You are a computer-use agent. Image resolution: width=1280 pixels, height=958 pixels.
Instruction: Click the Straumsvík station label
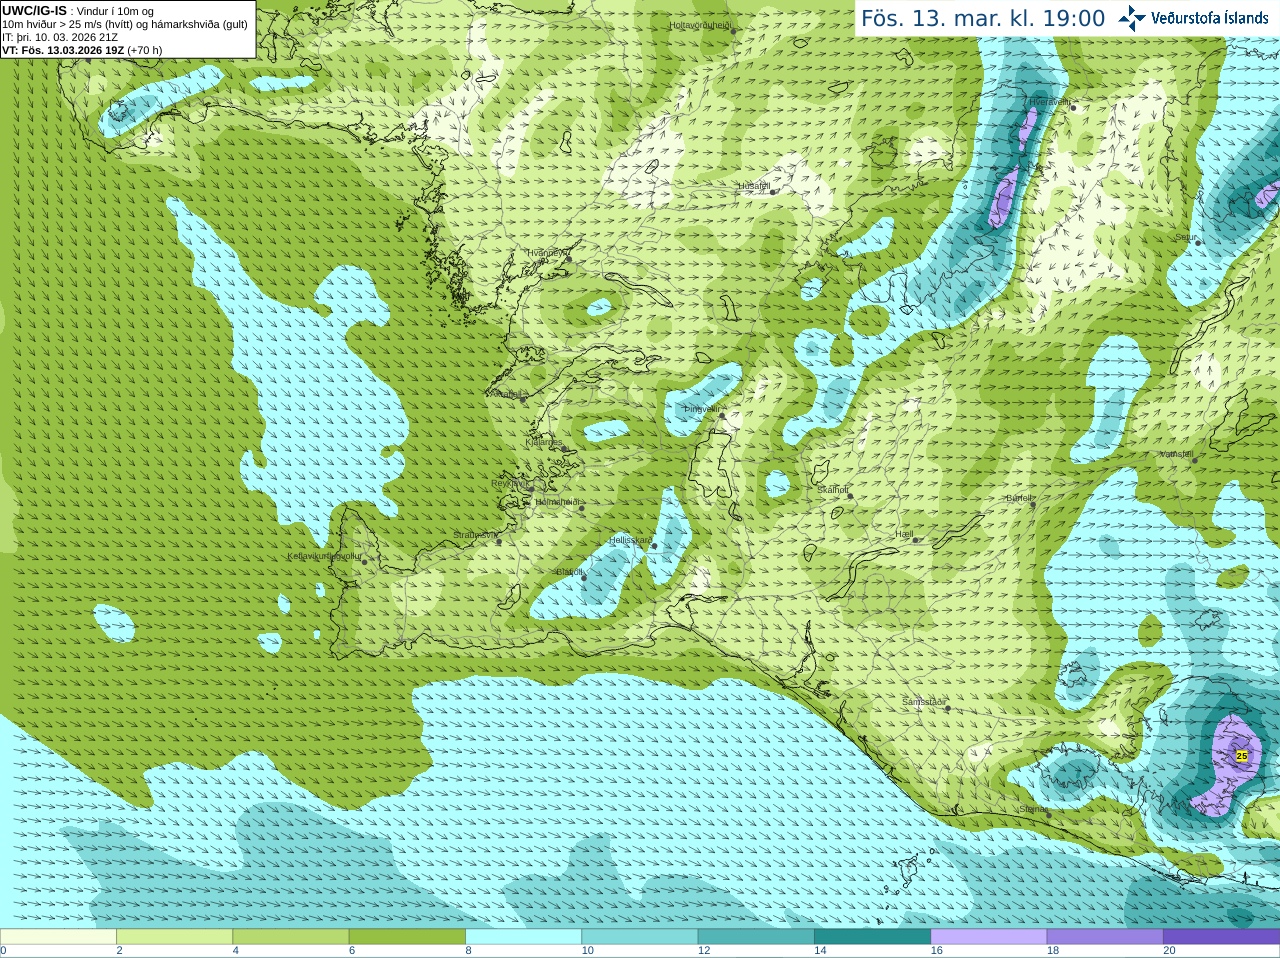tap(474, 535)
